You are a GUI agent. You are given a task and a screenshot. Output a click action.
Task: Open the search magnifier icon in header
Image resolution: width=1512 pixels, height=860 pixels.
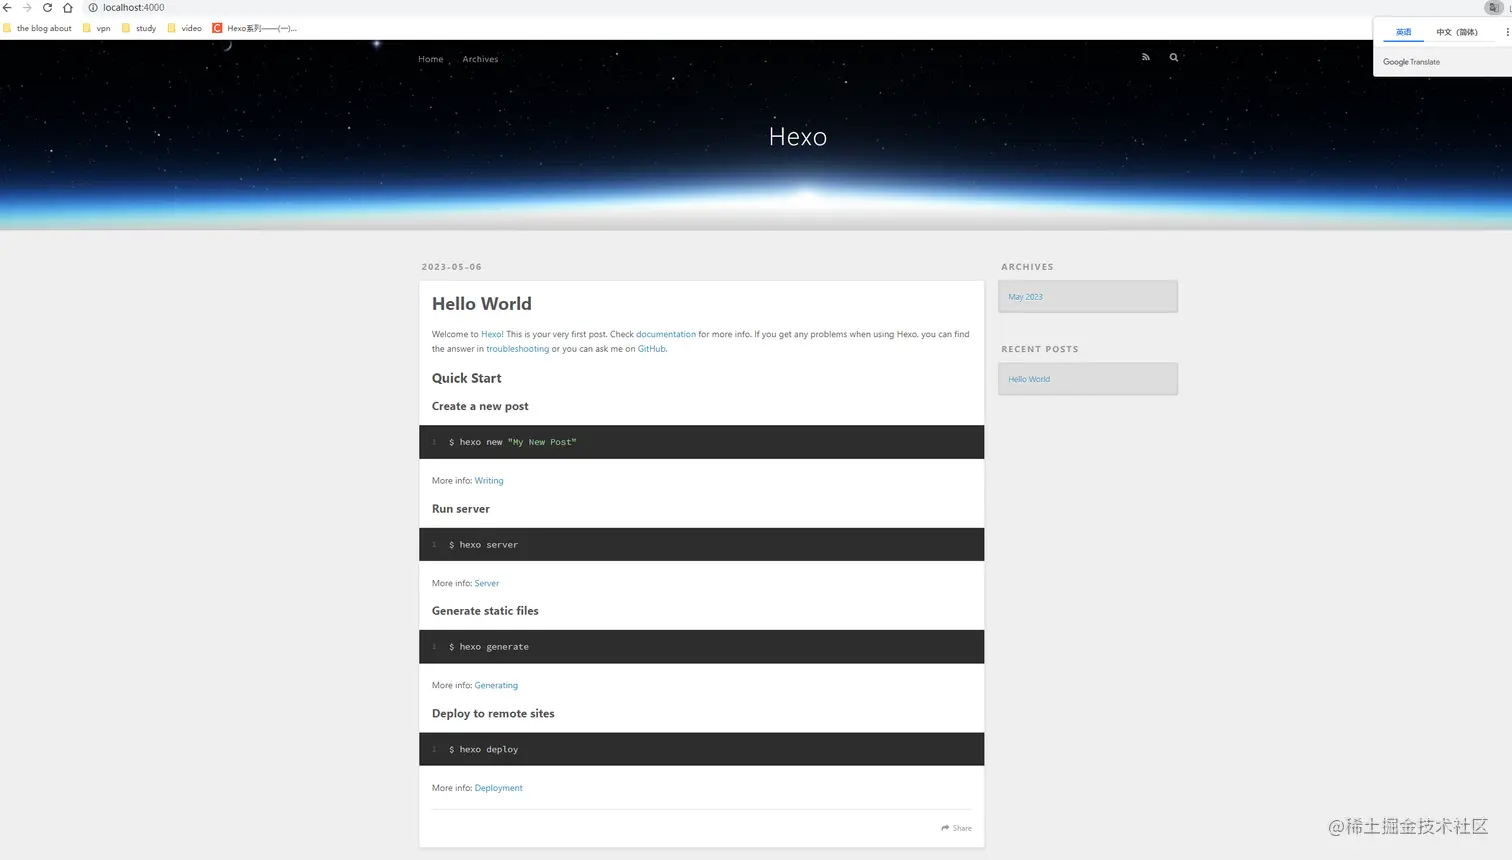pos(1174,57)
